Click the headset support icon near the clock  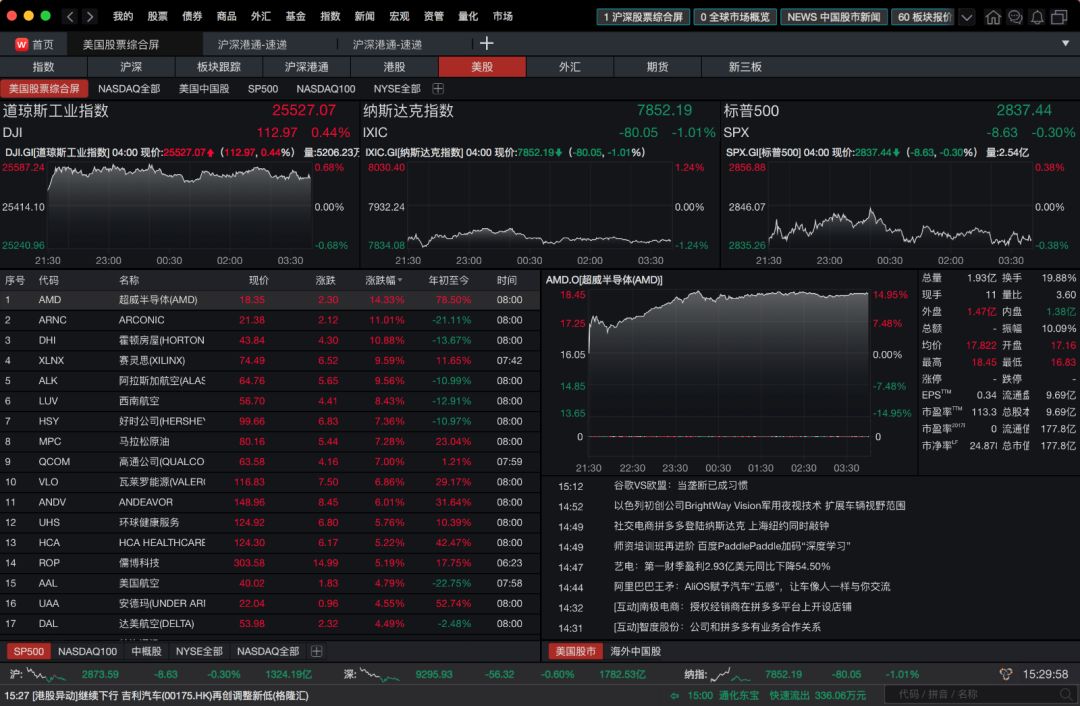(1007, 673)
